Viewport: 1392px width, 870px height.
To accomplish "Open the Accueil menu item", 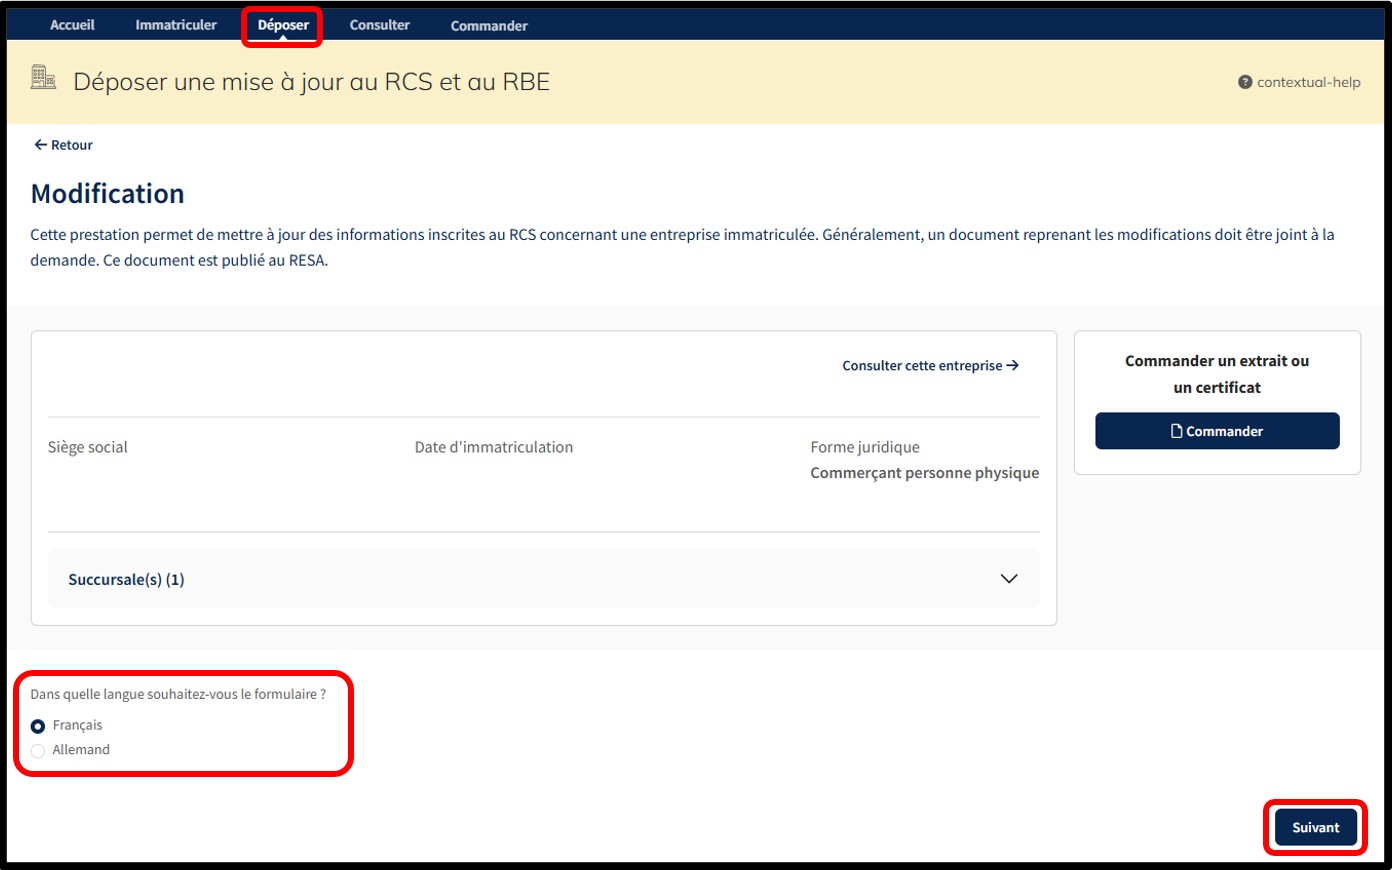I will pos(72,25).
